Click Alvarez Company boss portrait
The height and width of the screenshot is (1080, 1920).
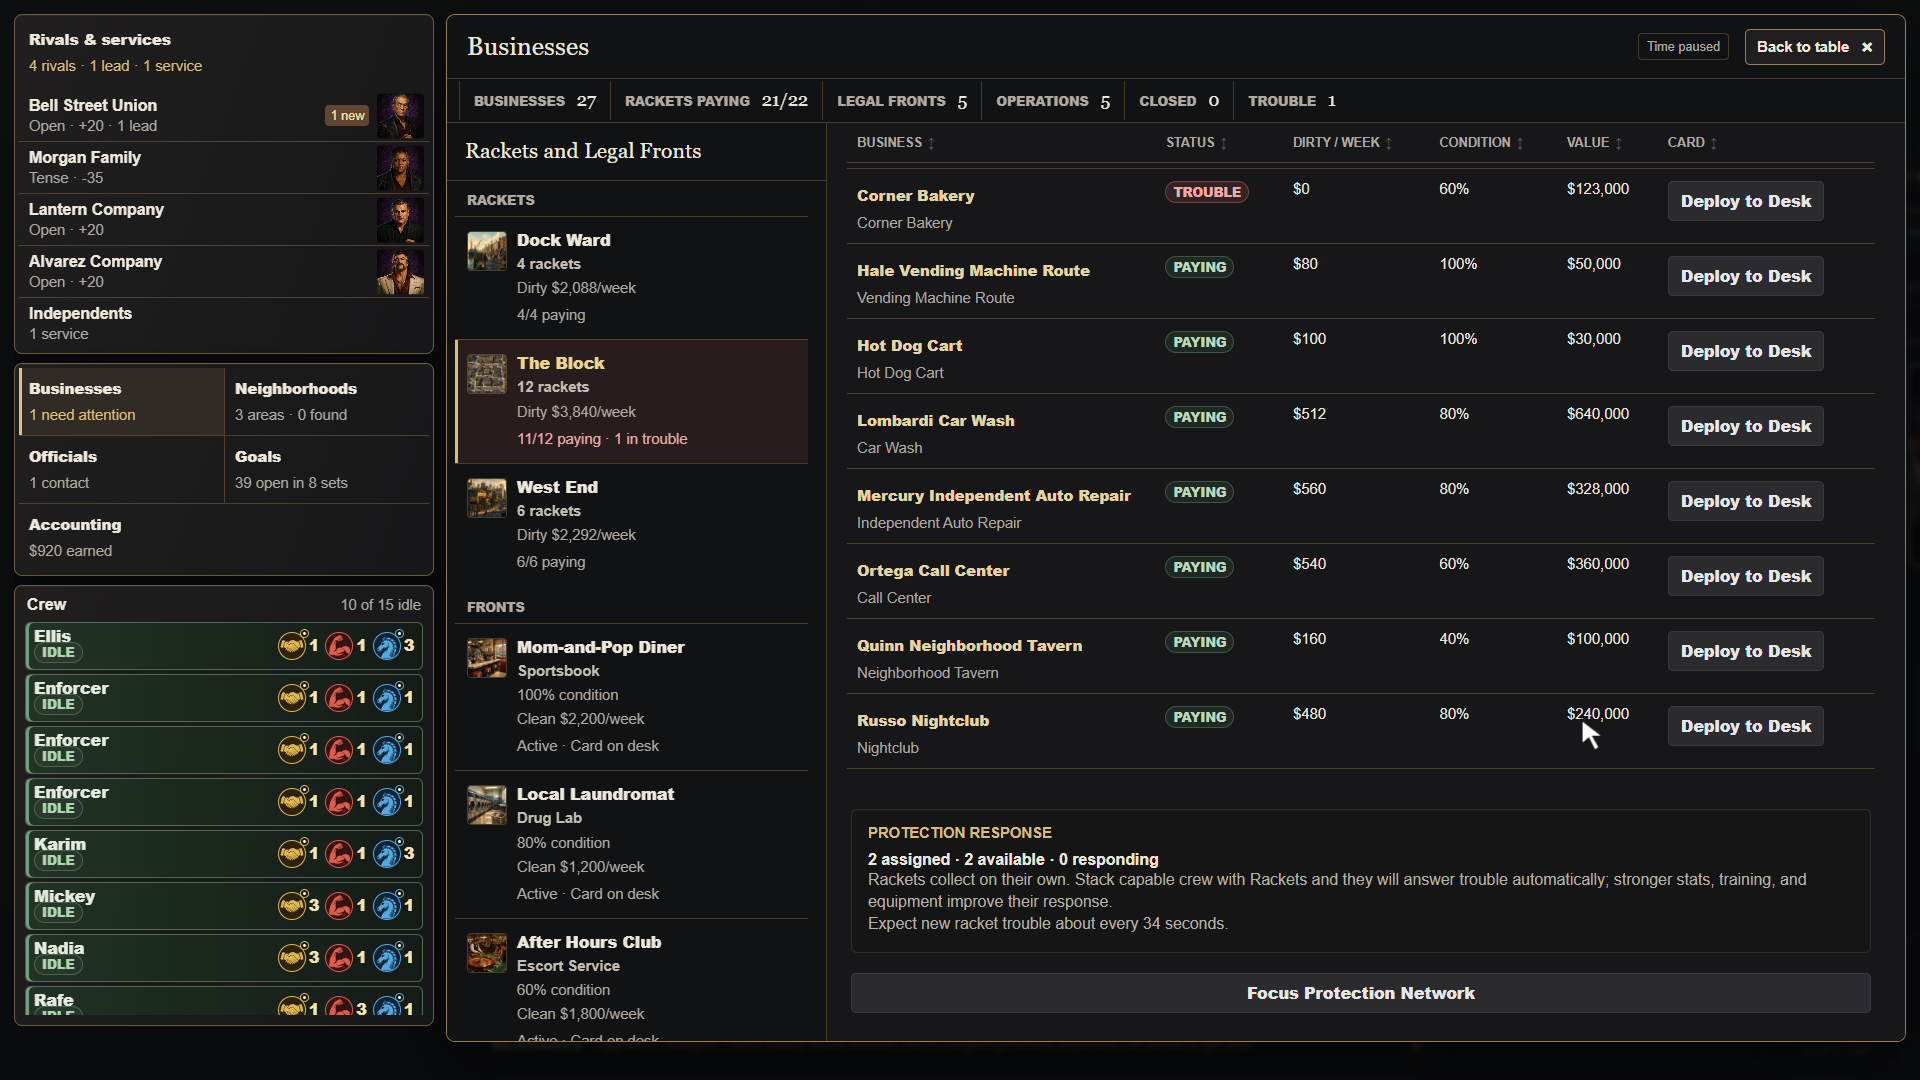pyautogui.click(x=400, y=272)
